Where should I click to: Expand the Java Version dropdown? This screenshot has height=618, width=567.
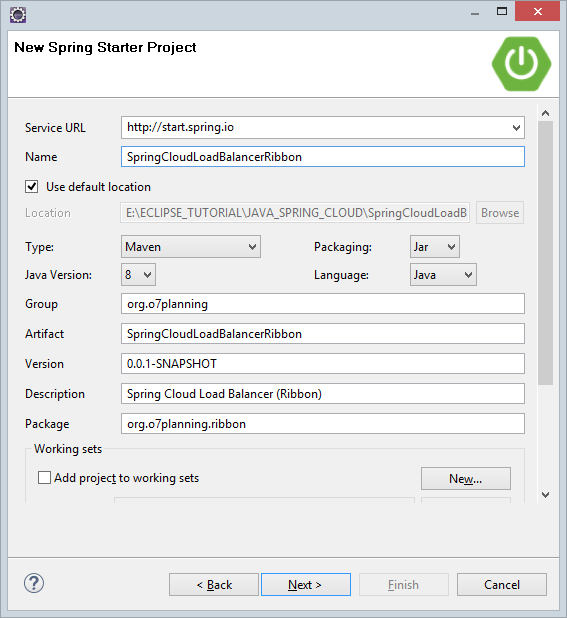coord(138,275)
